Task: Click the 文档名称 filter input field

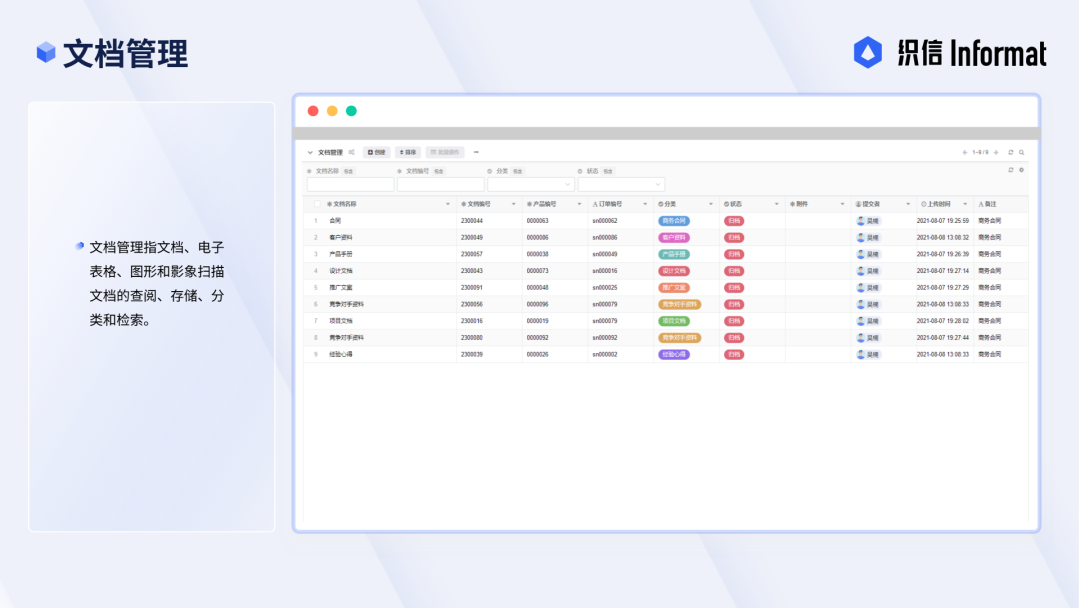Action: point(350,185)
